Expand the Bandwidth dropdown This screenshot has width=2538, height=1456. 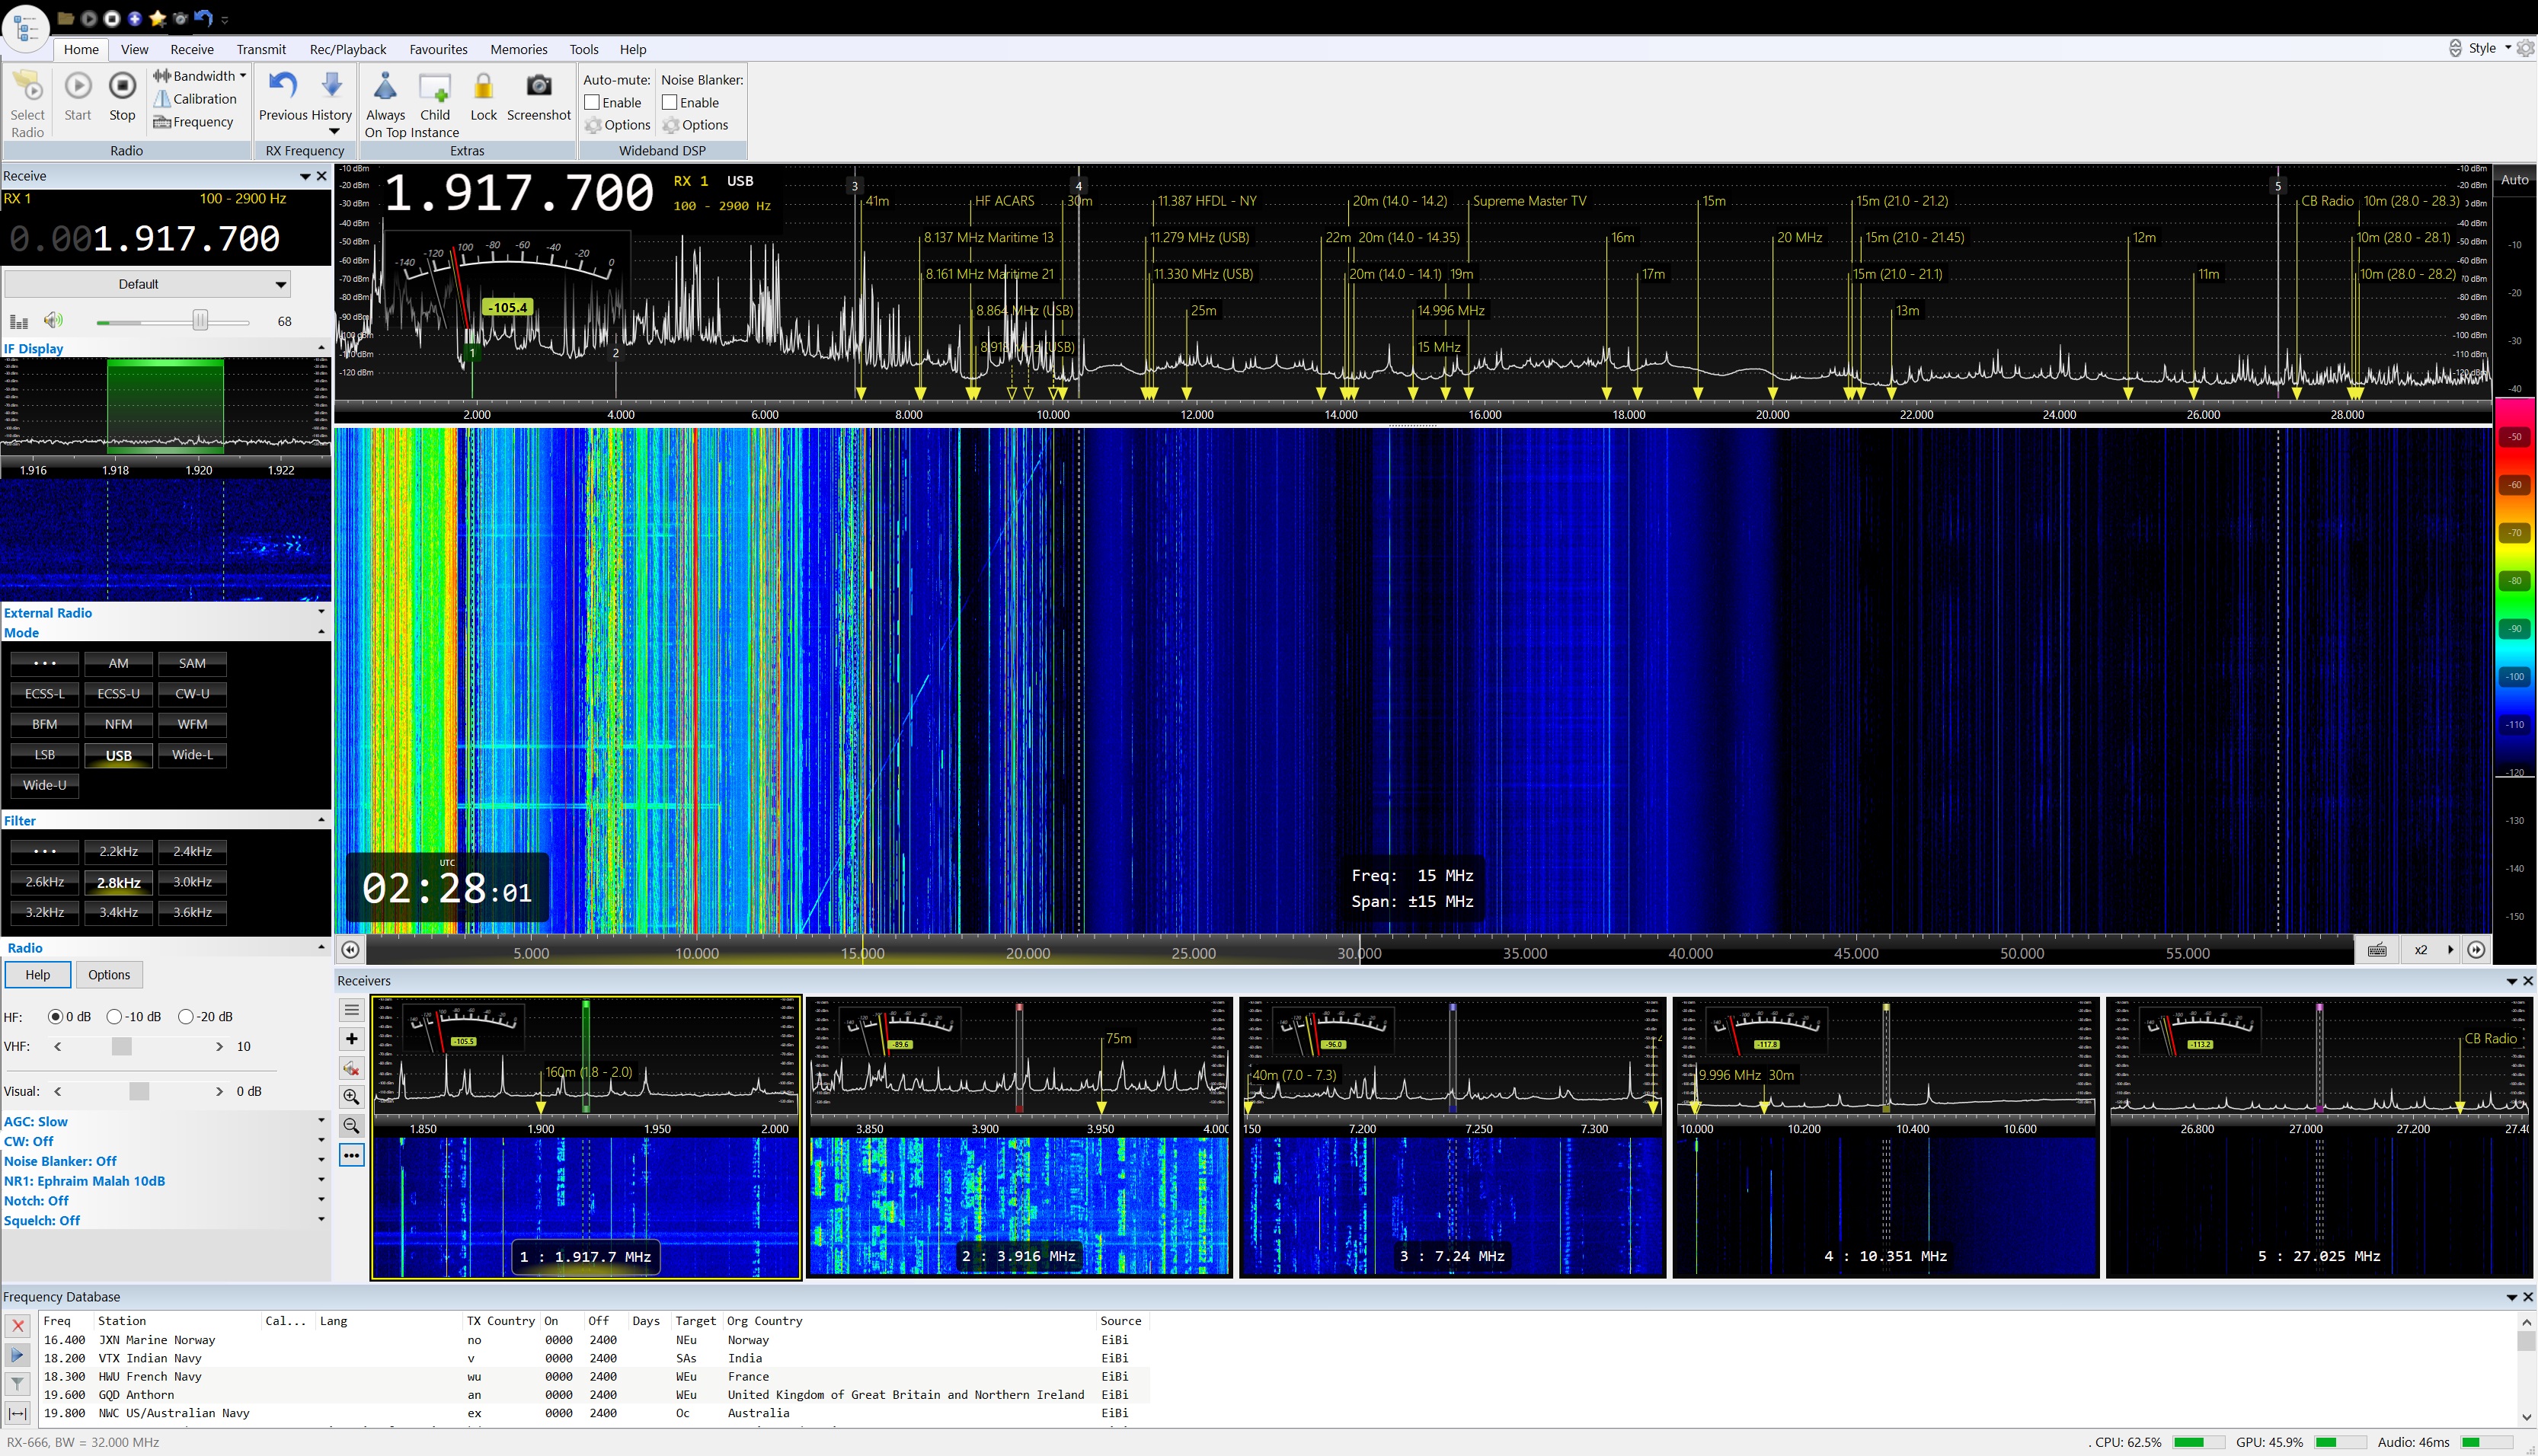click(x=203, y=76)
